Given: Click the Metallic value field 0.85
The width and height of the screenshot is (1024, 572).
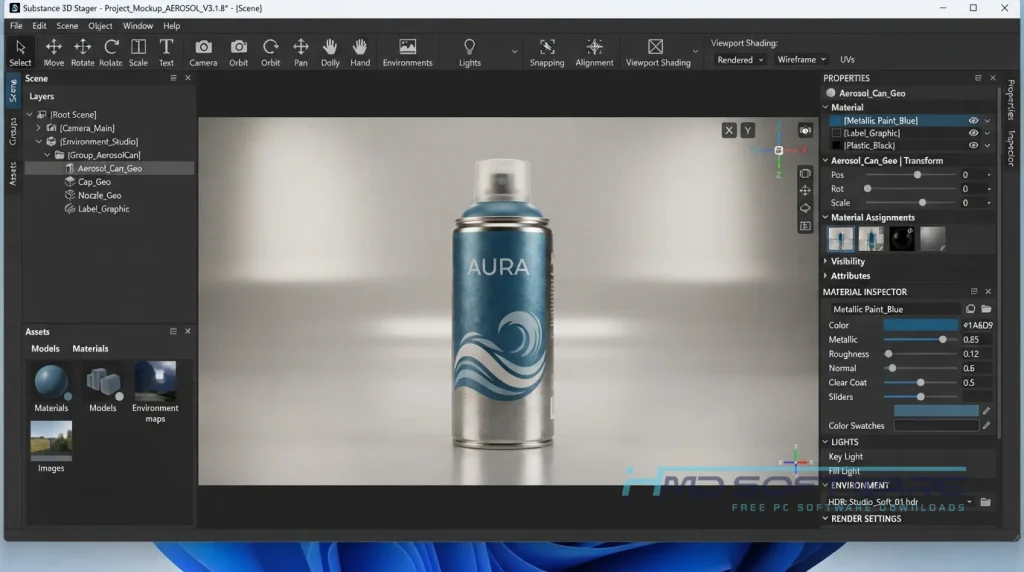Looking at the screenshot, I should [976, 340].
